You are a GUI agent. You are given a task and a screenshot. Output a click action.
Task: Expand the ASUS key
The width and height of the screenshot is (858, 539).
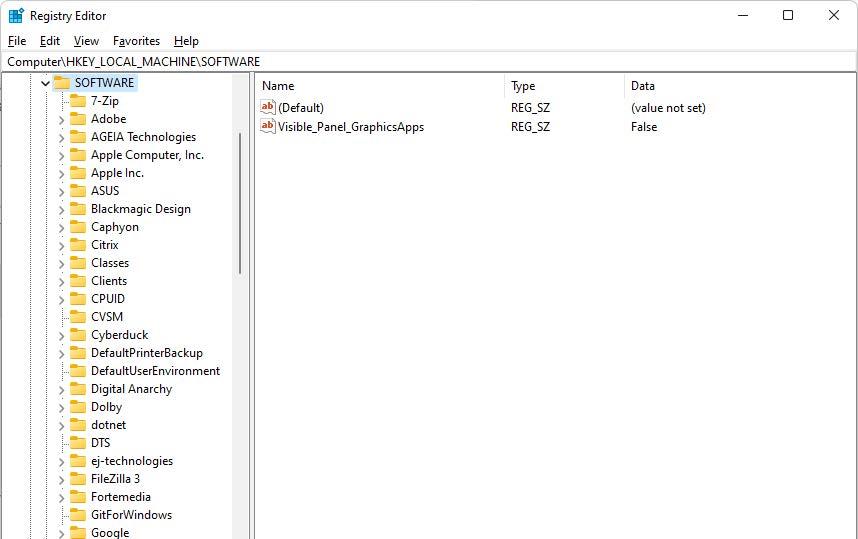[61, 192]
